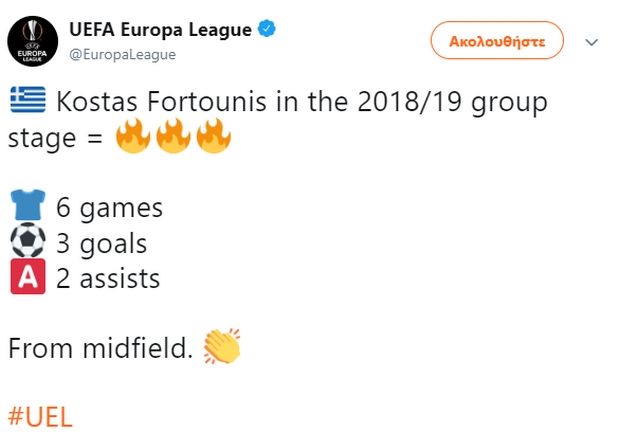Click the Kostas Fortounis tweet text
The width and height of the screenshot is (620, 432).
point(278,120)
